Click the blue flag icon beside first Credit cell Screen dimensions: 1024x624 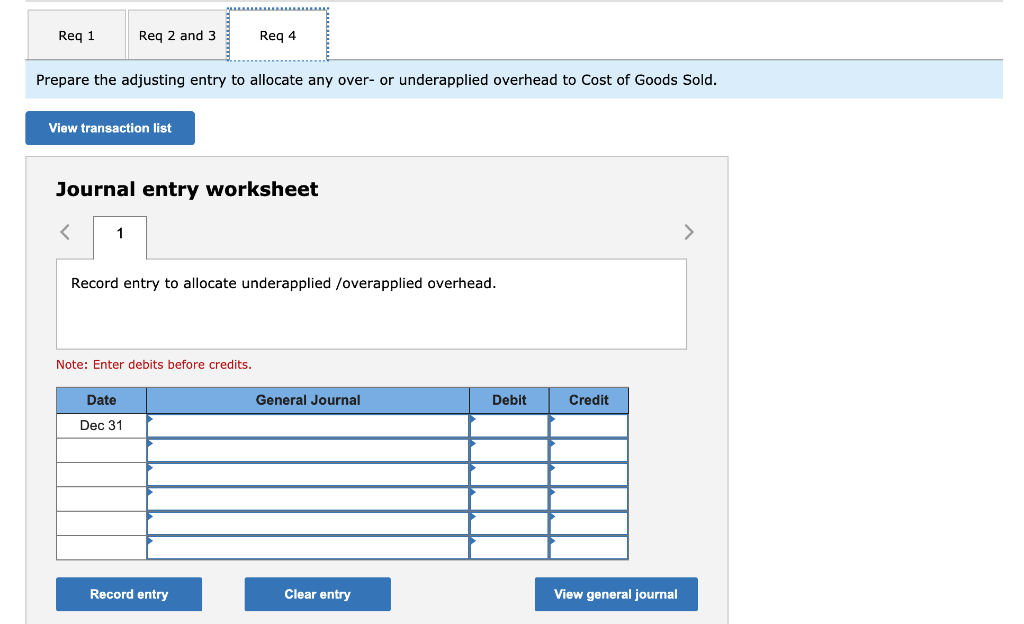[552, 419]
